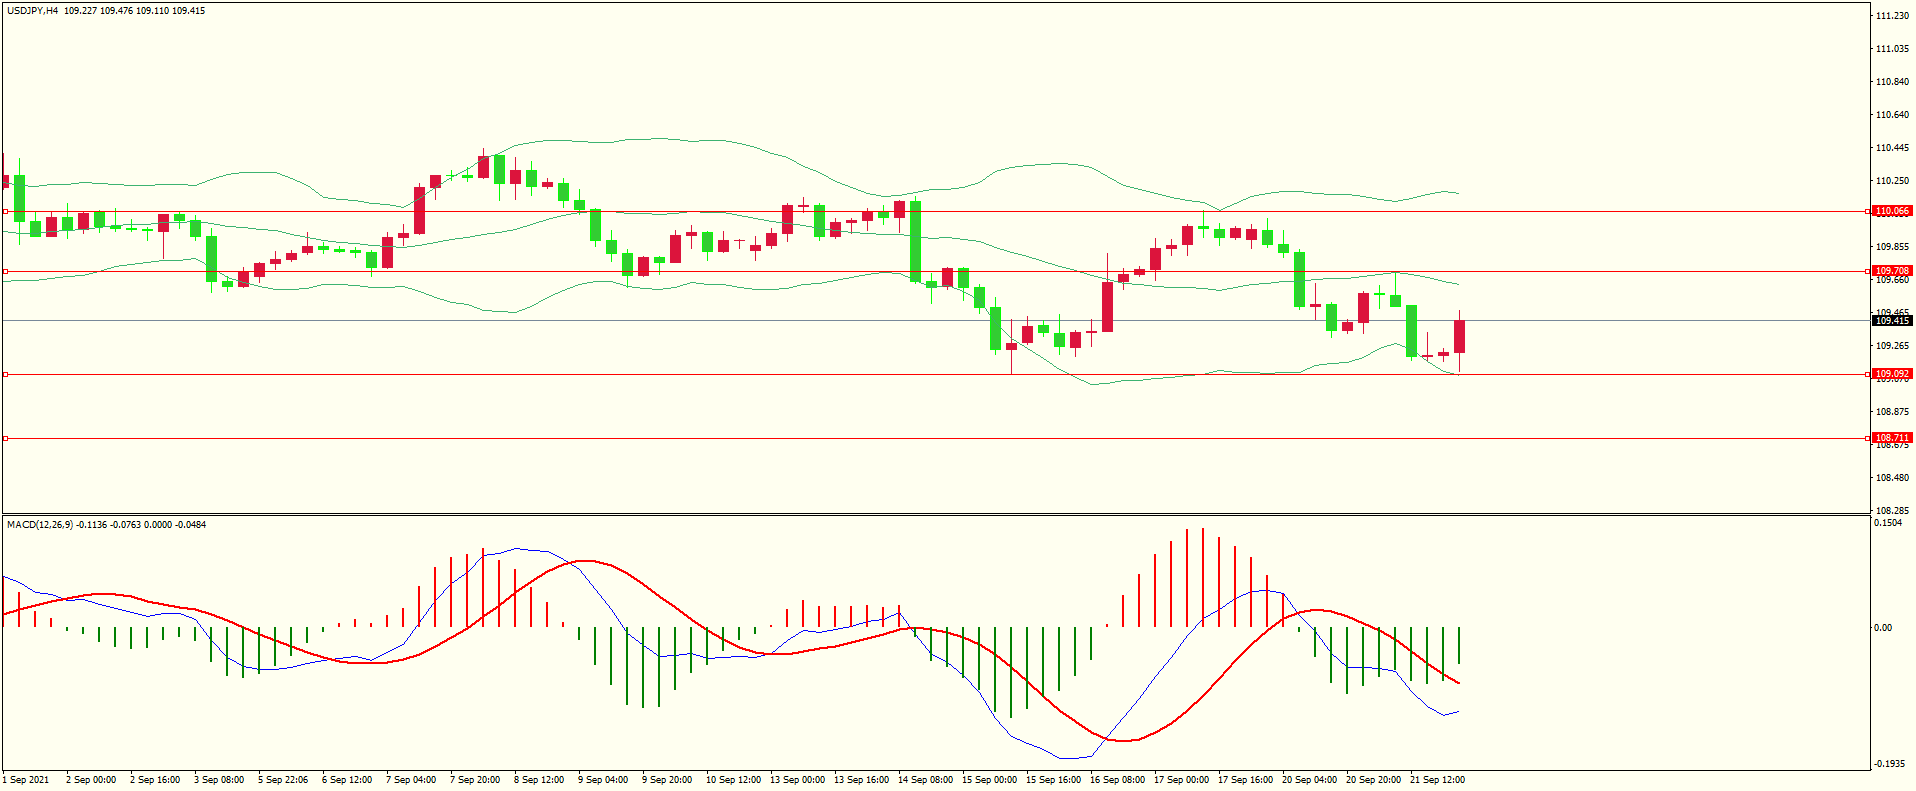Click the 110.840 price axis label
Viewport: 1916px width, 791px height.
click(1893, 82)
